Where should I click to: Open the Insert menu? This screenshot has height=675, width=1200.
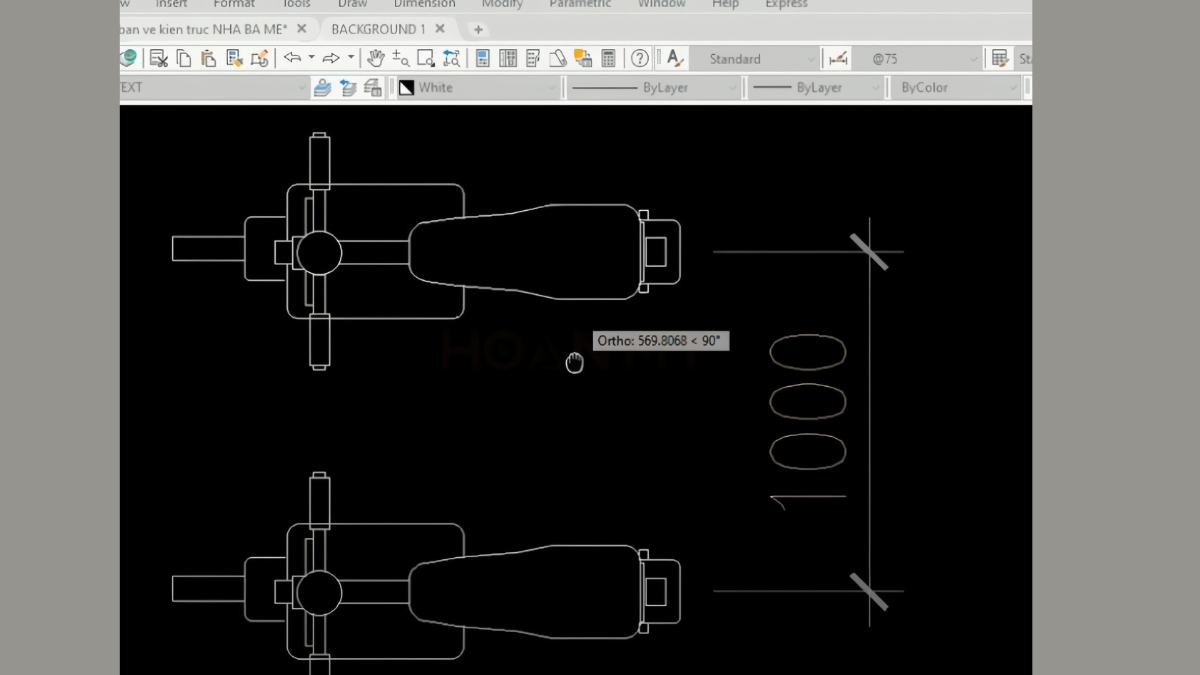(171, 4)
